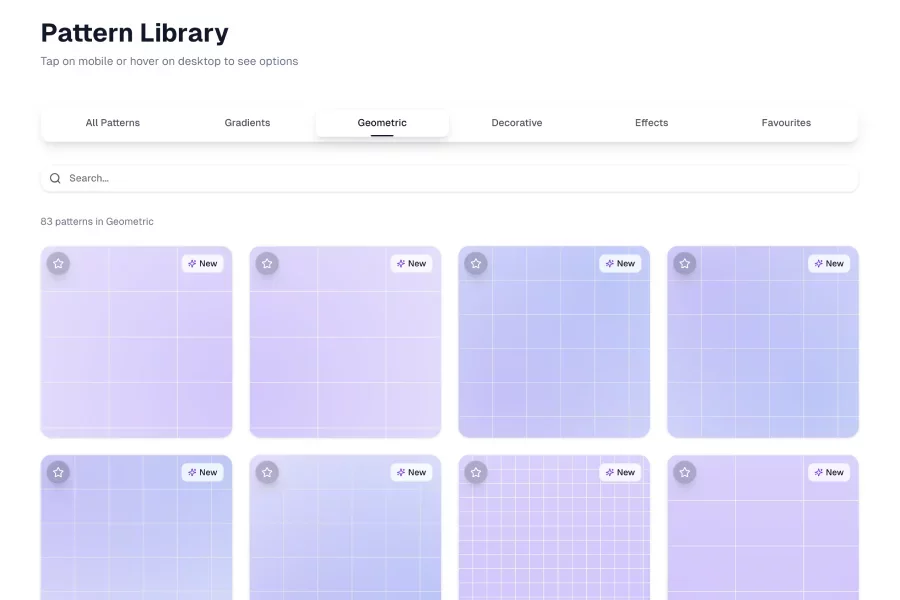
Task: Star the second pattern in top row
Action: pos(267,264)
